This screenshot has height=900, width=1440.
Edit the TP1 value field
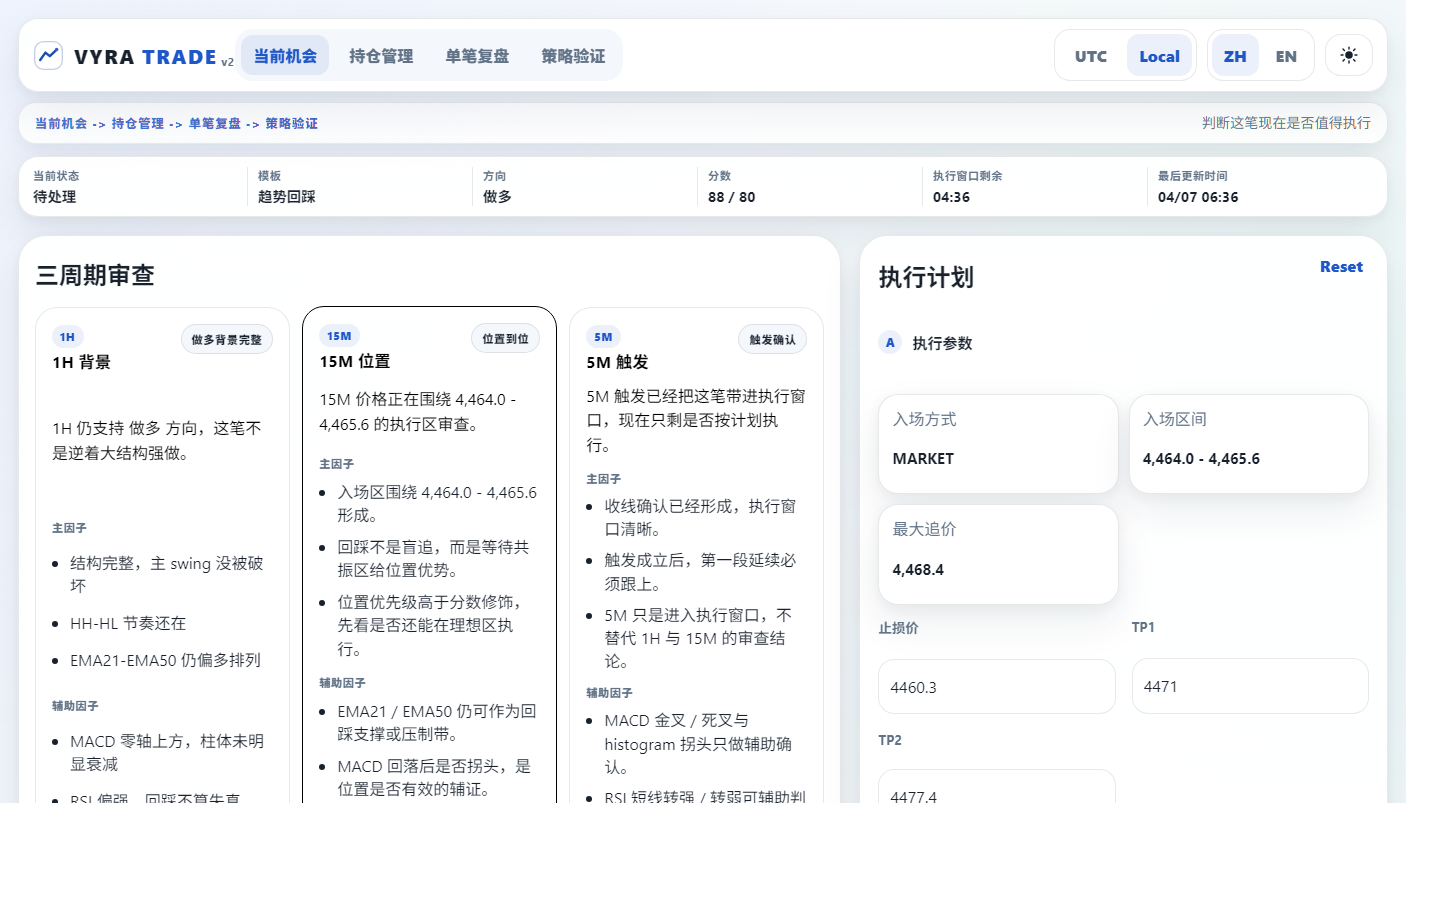point(1249,686)
